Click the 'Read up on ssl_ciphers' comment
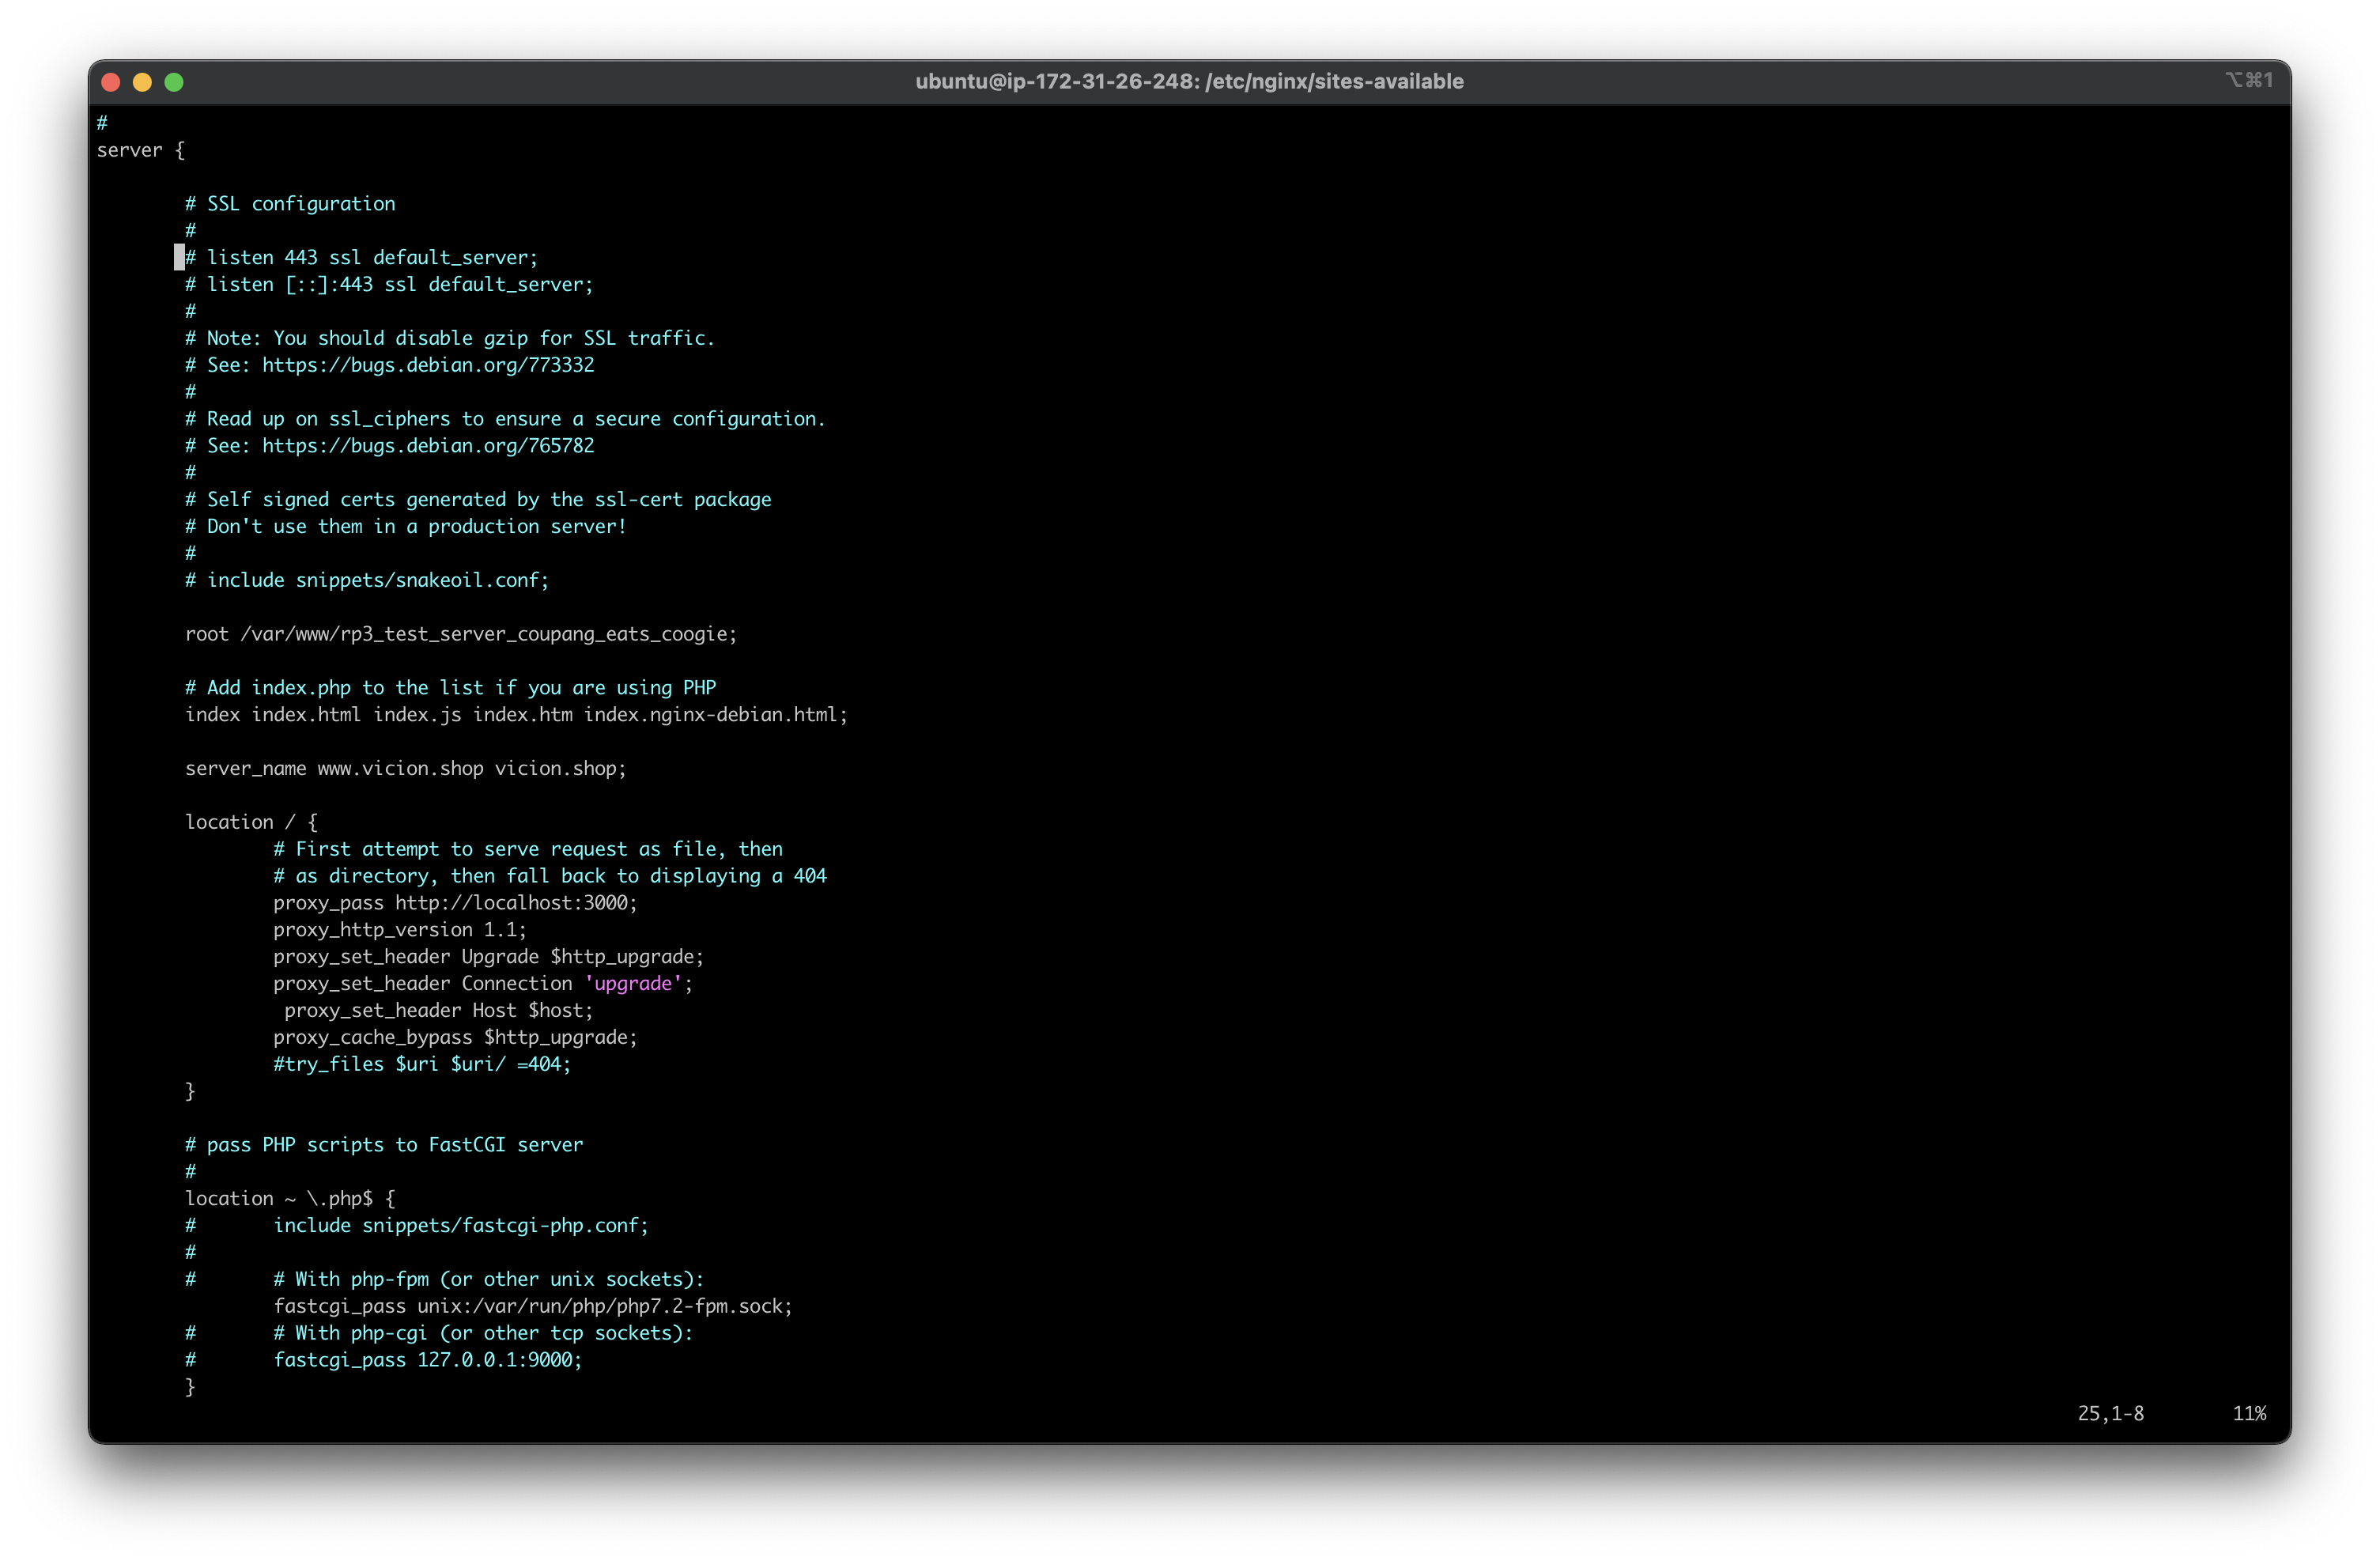The width and height of the screenshot is (2380, 1561). [x=505, y=419]
